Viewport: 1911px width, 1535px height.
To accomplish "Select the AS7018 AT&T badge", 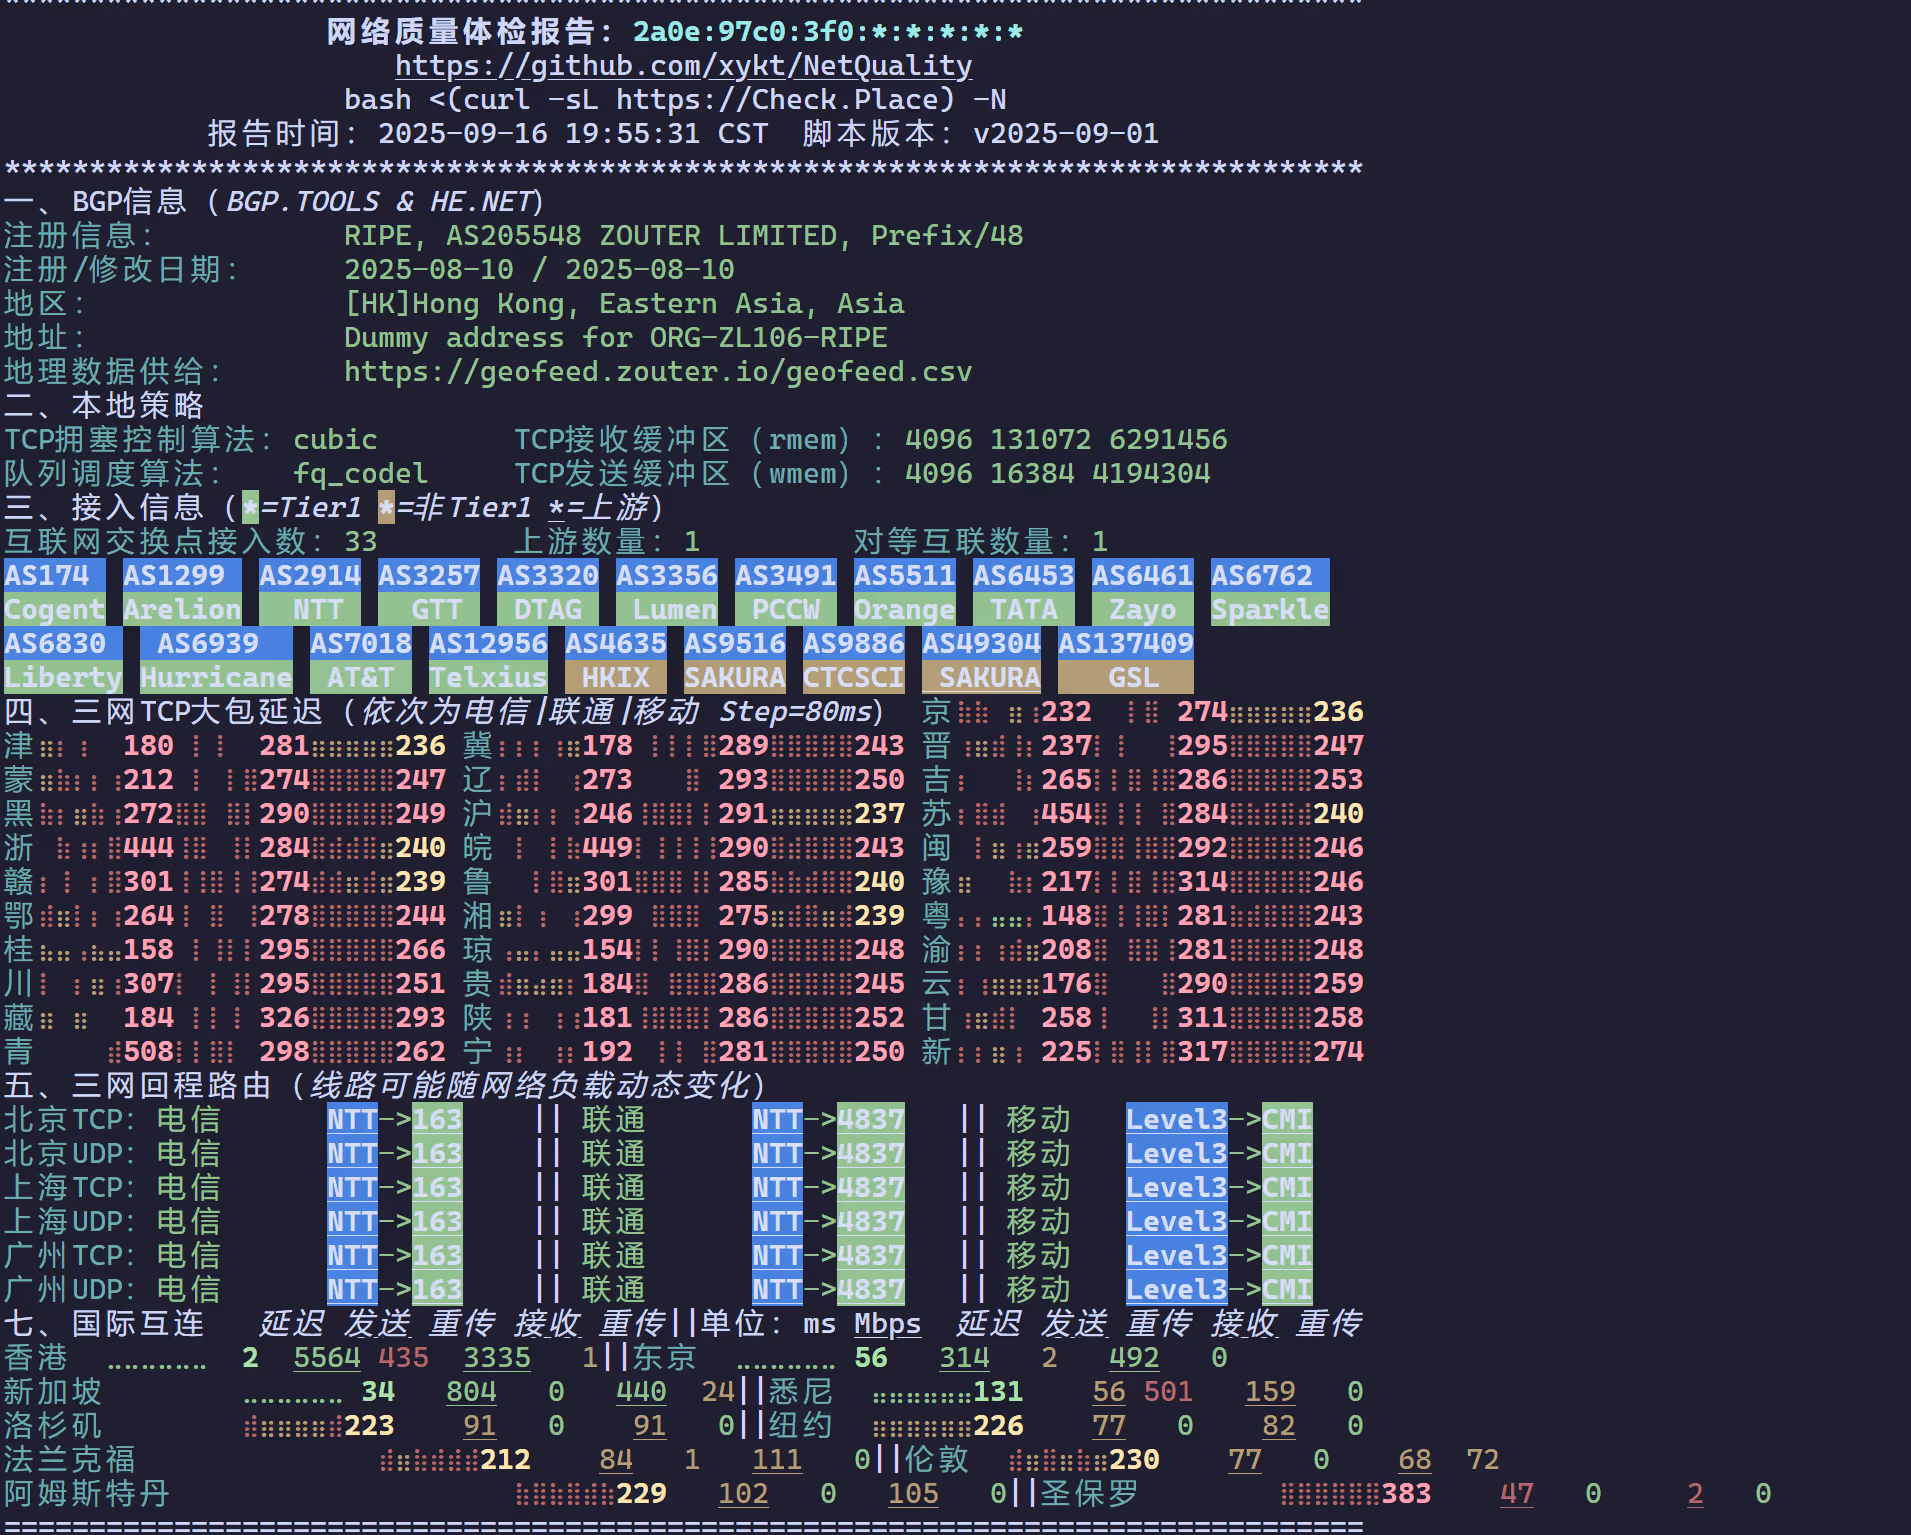I will click(360, 660).
